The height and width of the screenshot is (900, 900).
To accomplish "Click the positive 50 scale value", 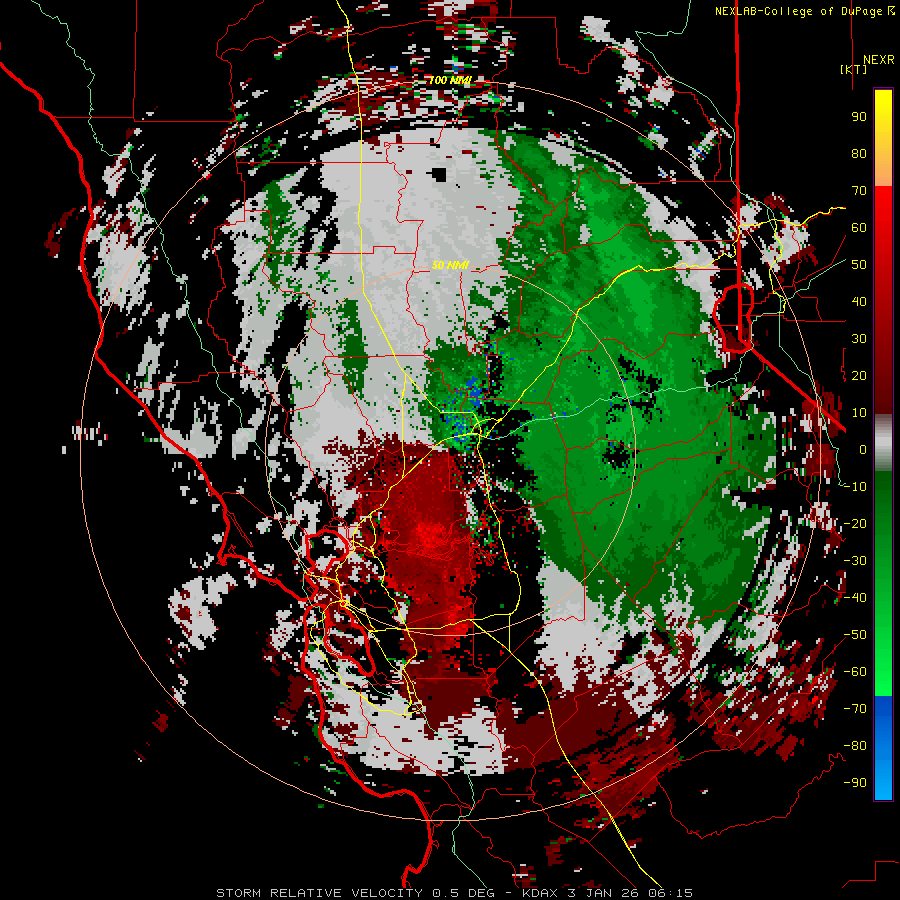I will (x=859, y=265).
